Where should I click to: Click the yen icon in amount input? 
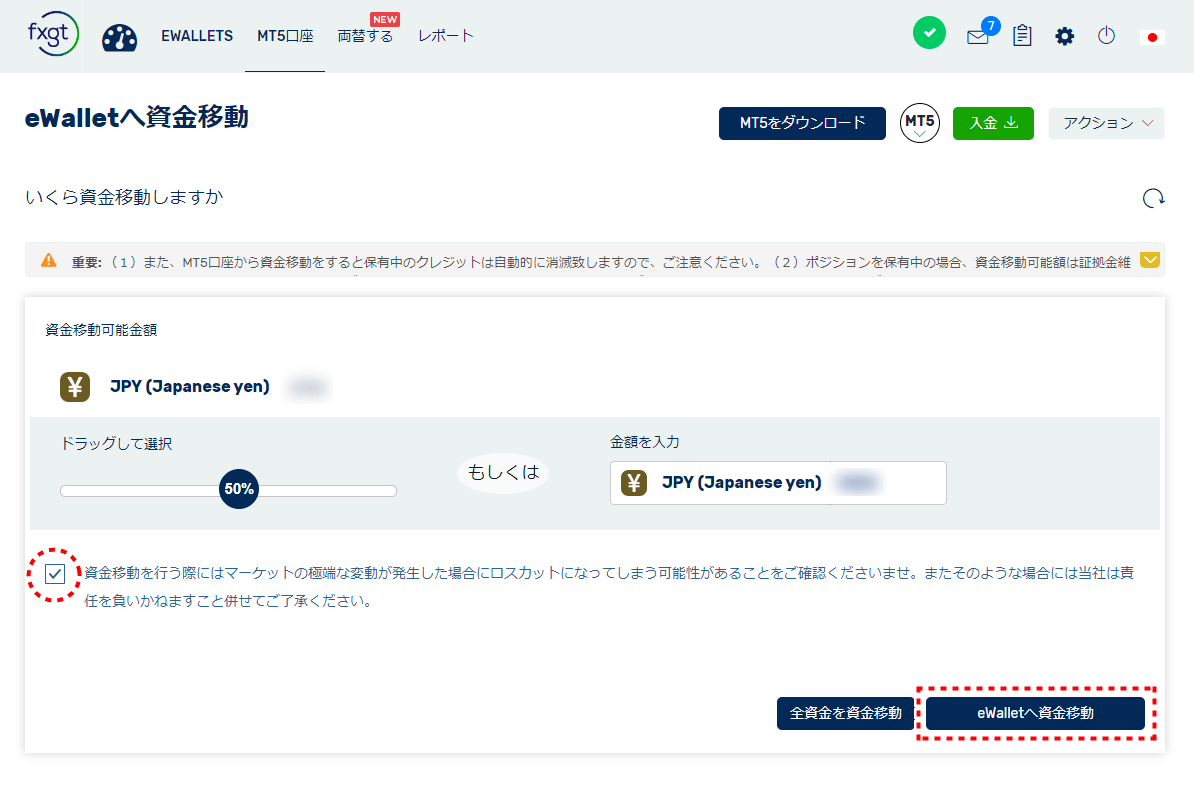tap(634, 483)
